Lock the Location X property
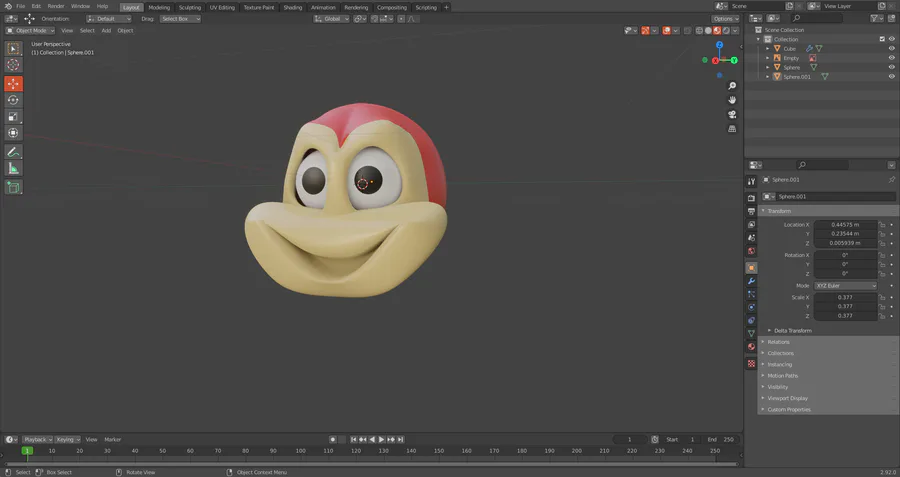 click(x=882, y=225)
